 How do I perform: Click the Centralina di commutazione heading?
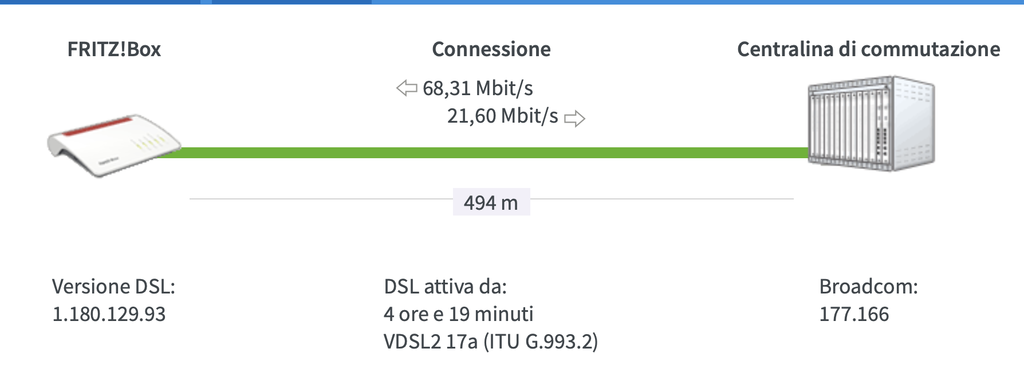869,50
